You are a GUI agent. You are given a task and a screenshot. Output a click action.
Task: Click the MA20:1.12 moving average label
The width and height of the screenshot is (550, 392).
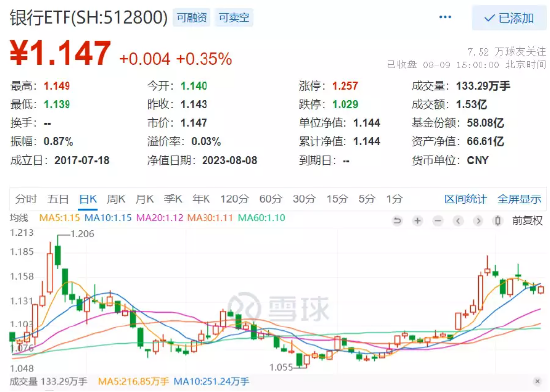pyautogui.click(x=160, y=218)
